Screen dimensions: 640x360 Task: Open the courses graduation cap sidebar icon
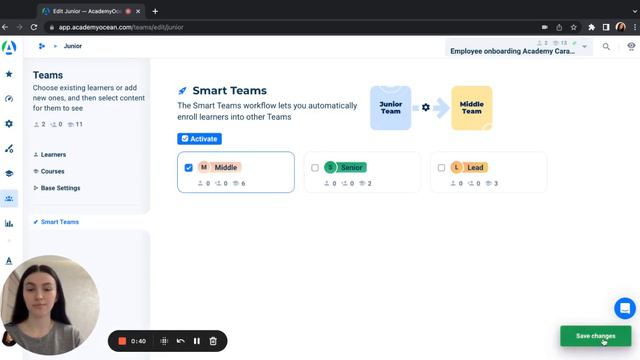click(9, 173)
